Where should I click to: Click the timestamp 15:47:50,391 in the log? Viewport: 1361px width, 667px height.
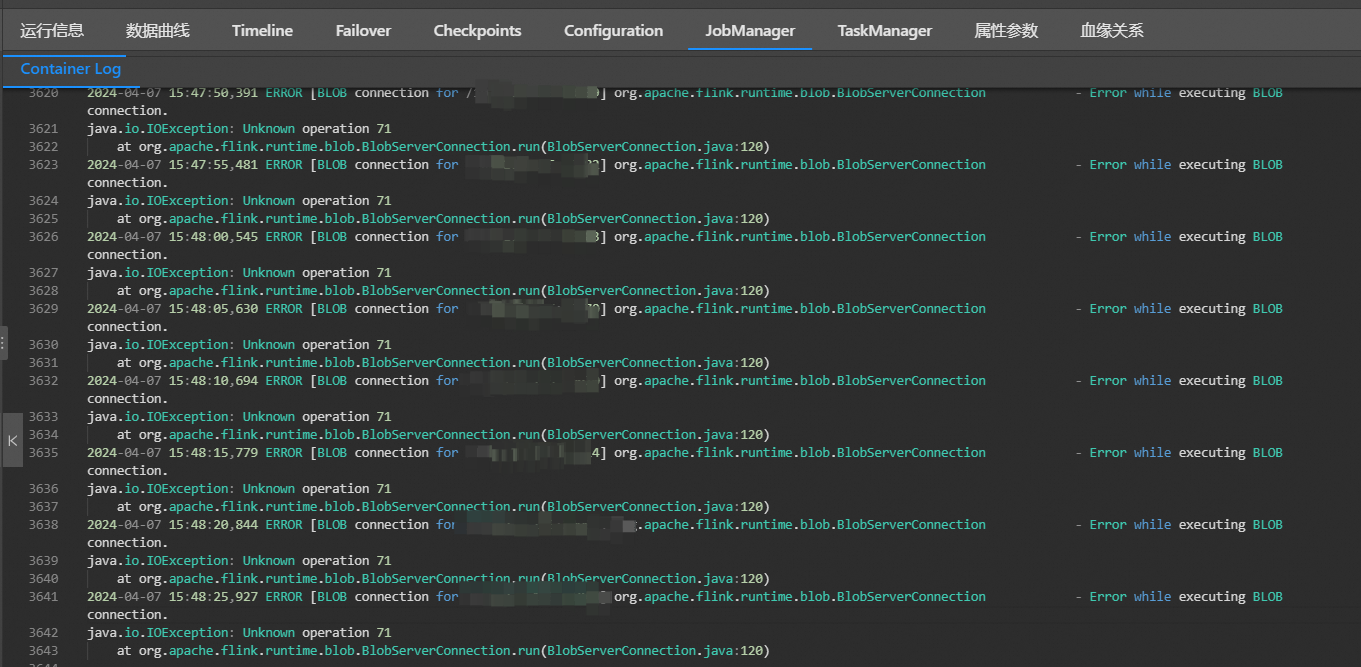[x=213, y=92]
